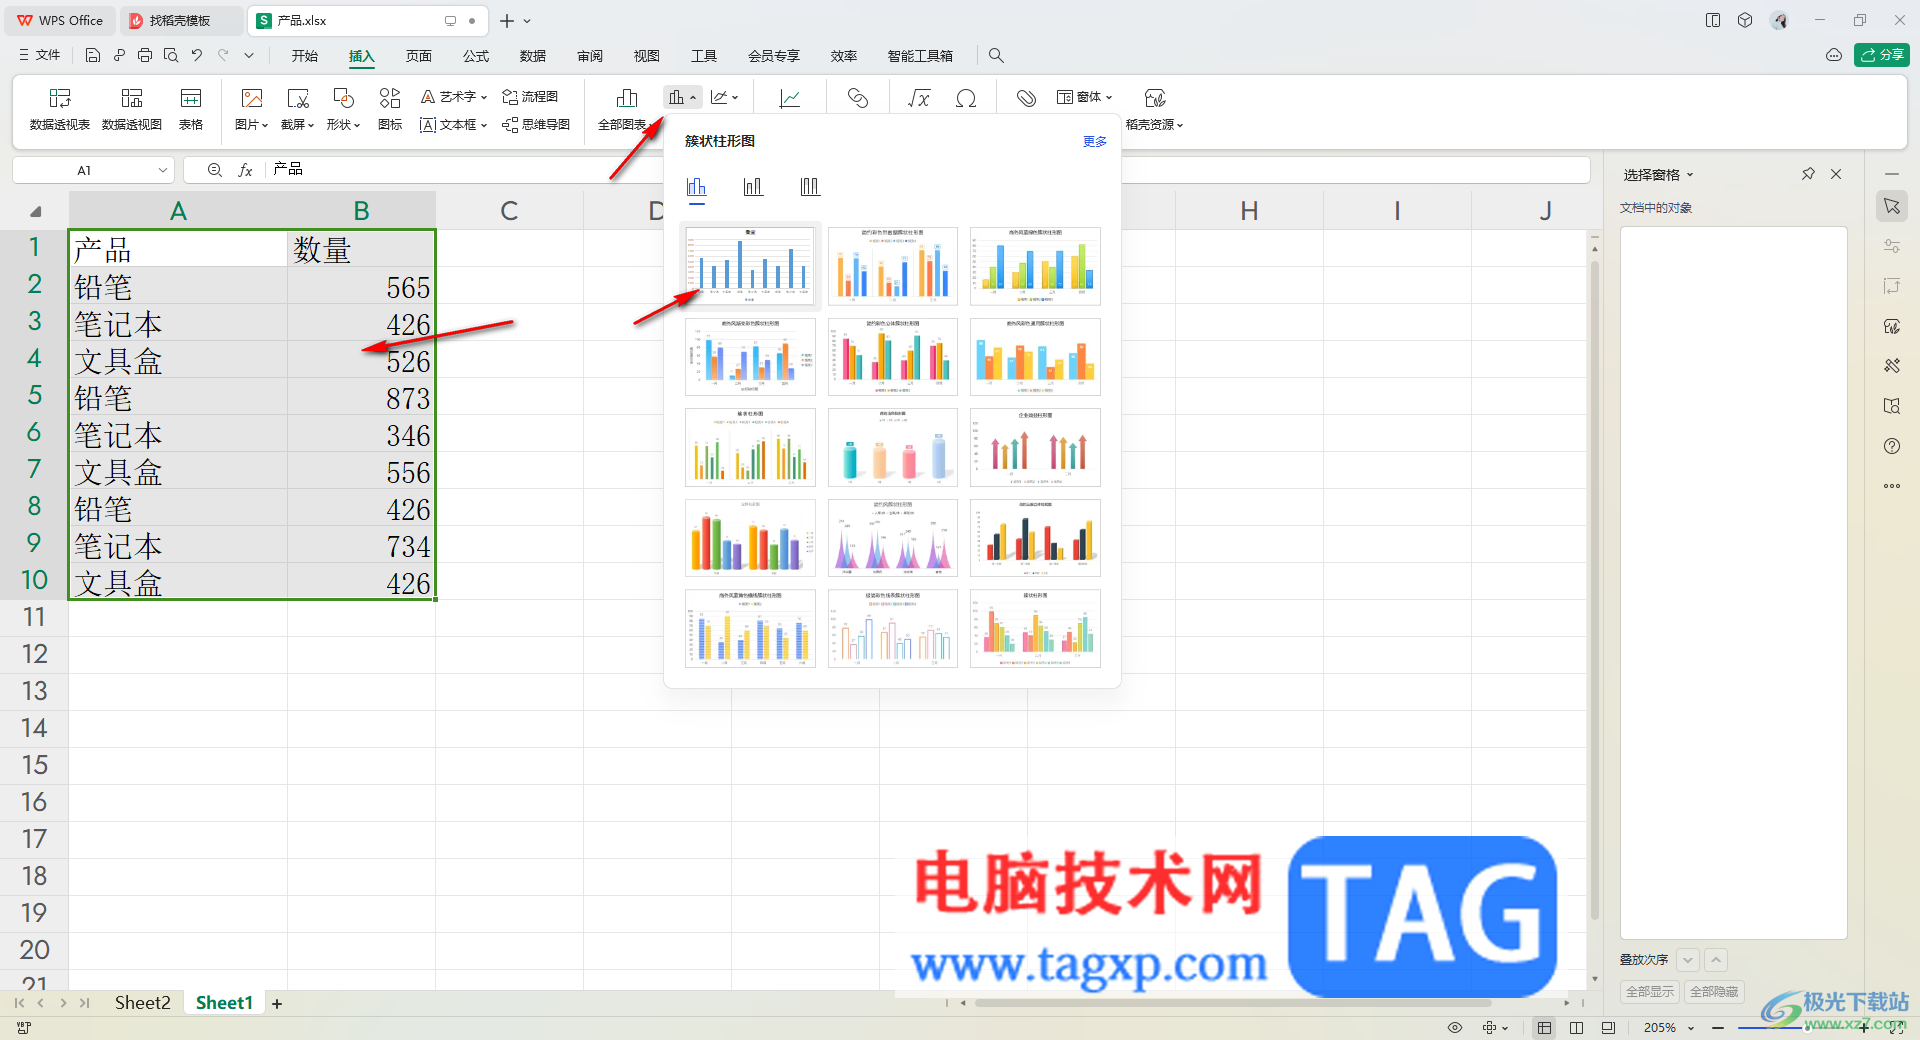Click 更多 link in chart popup
Image resolution: width=1920 pixels, height=1040 pixels.
(x=1095, y=142)
